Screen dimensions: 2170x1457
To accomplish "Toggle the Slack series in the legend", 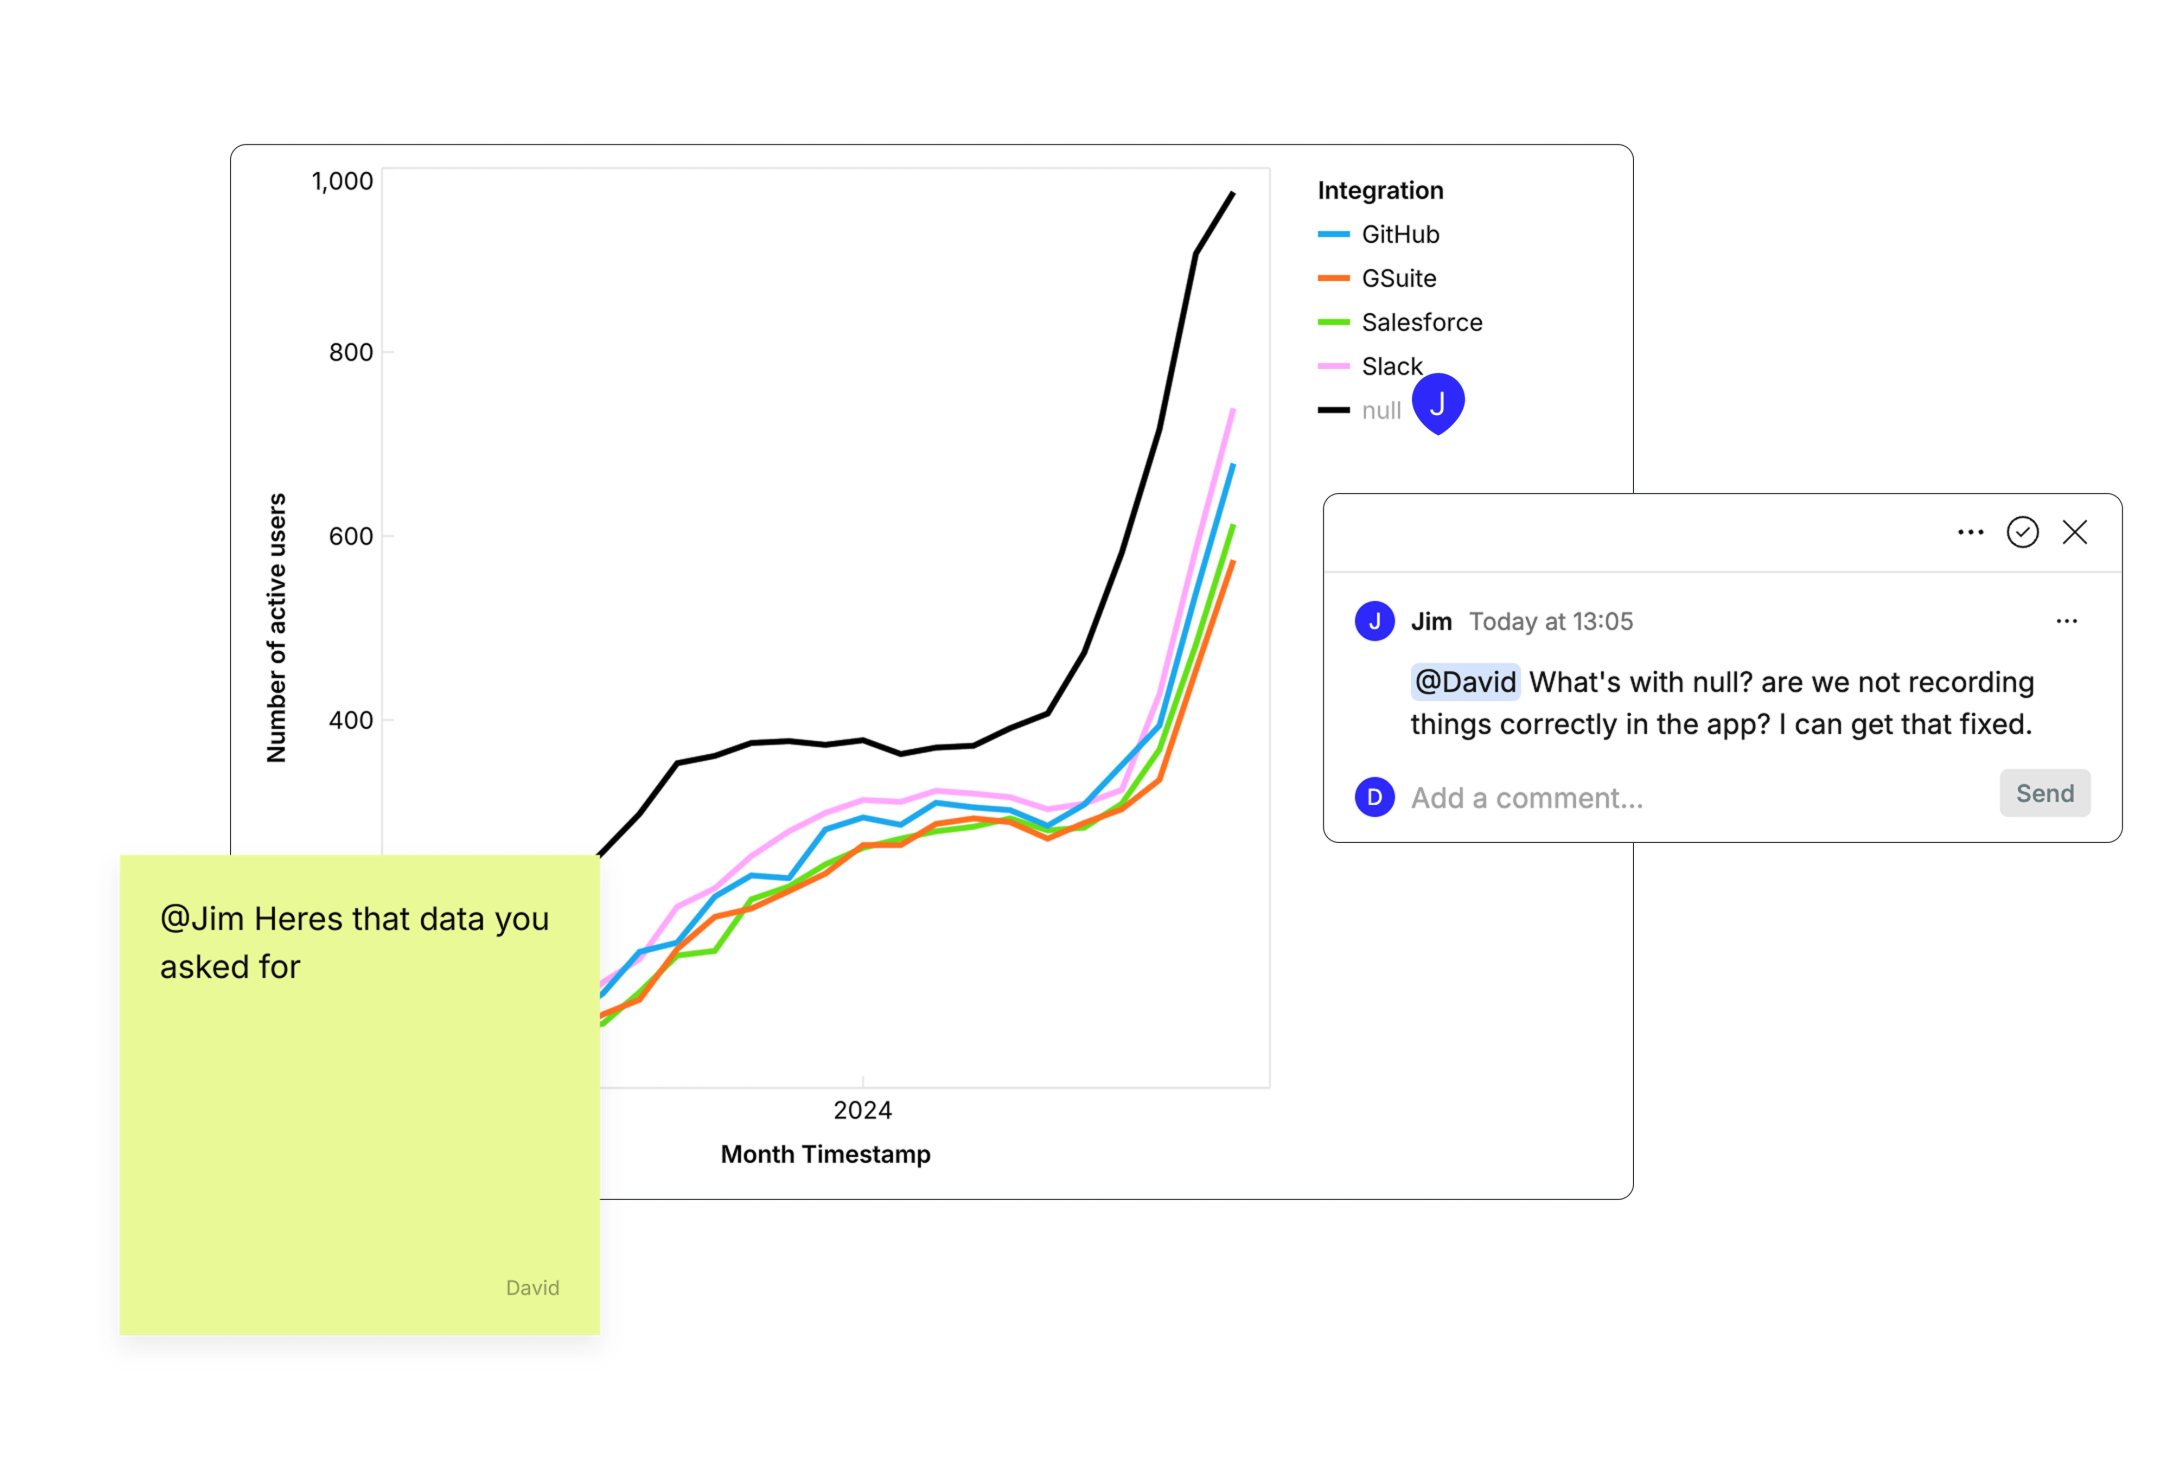I will (x=1391, y=366).
